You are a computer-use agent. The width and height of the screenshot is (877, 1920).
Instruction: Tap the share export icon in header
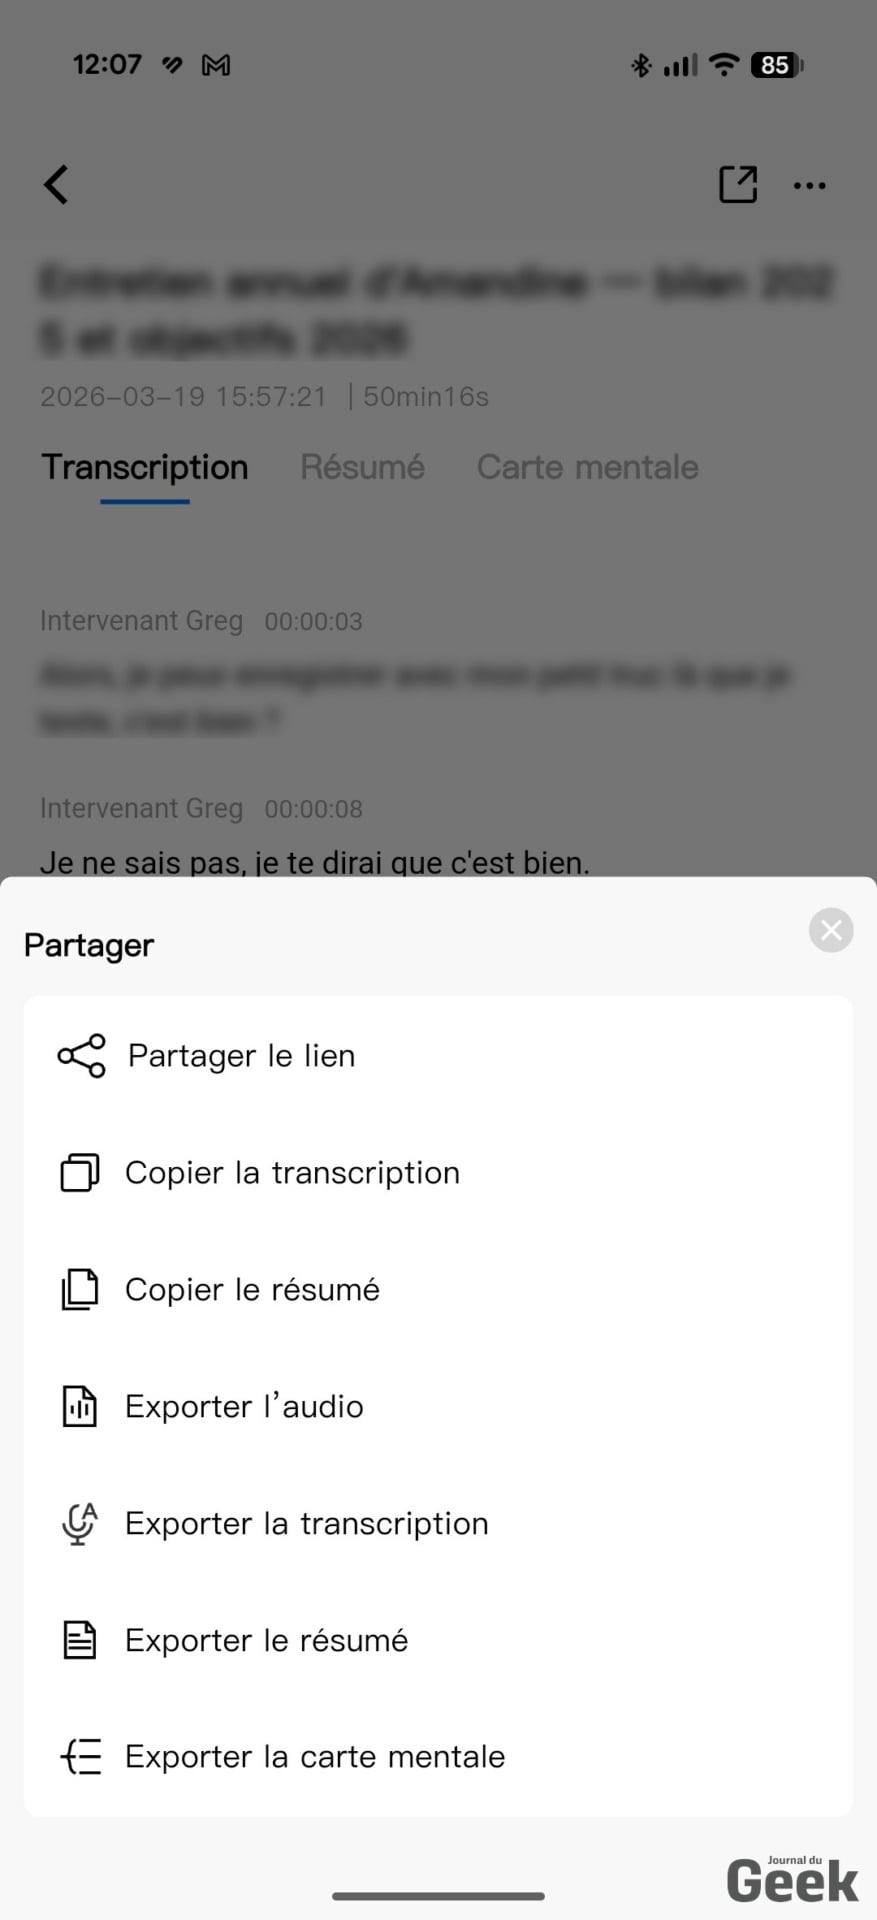(x=738, y=185)
